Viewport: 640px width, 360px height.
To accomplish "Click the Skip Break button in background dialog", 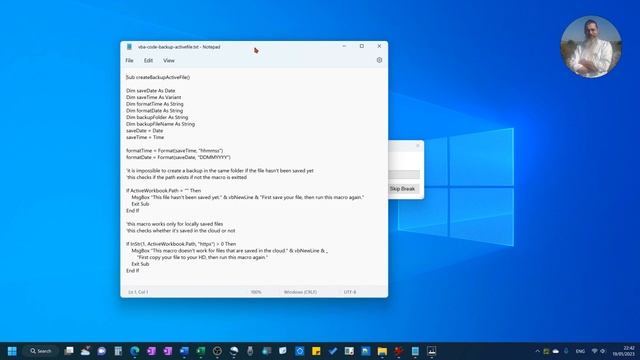I will [x=402, y=189].
